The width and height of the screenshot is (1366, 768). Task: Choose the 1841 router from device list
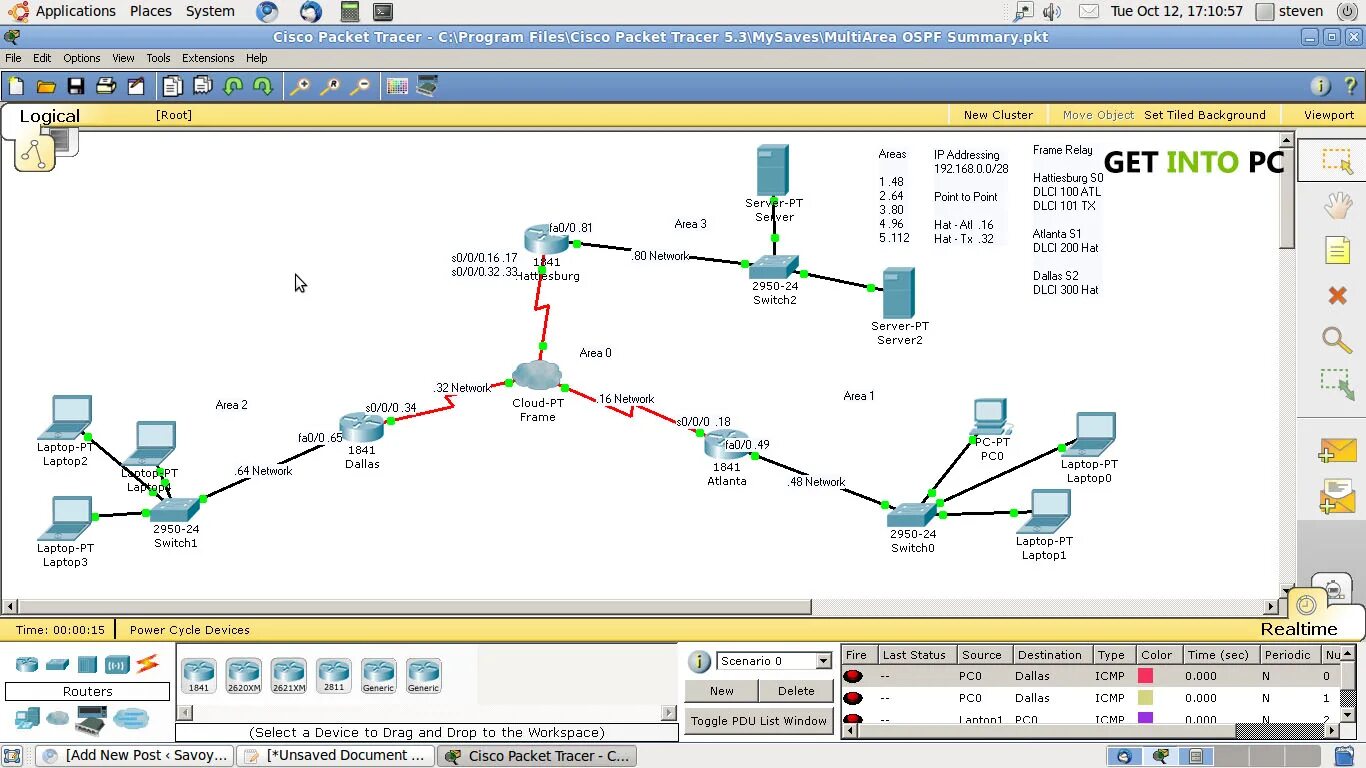[x=199, y=676]
